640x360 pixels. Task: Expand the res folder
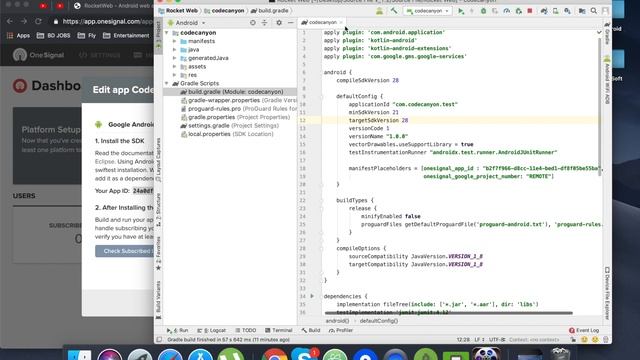pos(175,75)
